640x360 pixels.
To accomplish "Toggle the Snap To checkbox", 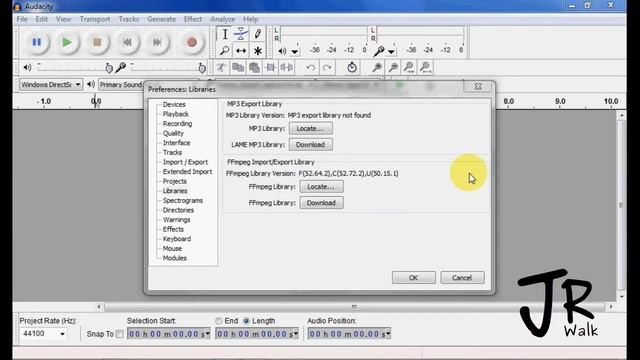I will pyautogui.click(x=119, y=334).
